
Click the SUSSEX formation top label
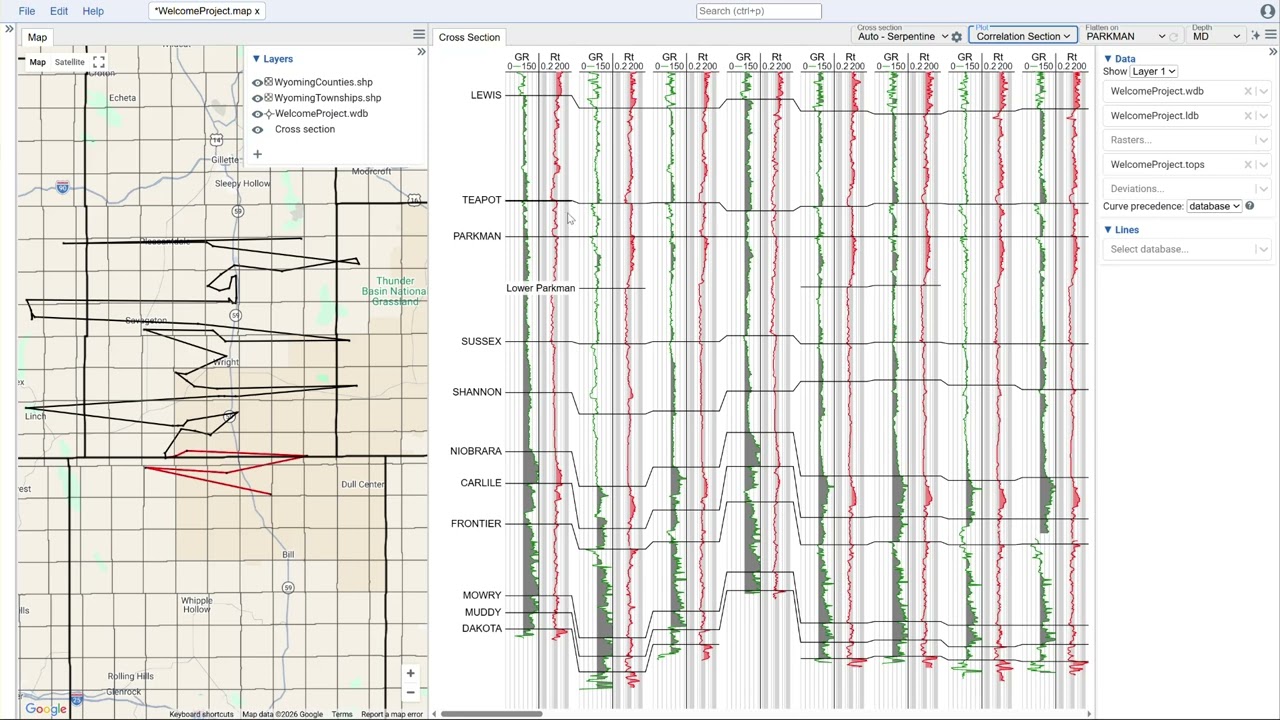(481, 341)
